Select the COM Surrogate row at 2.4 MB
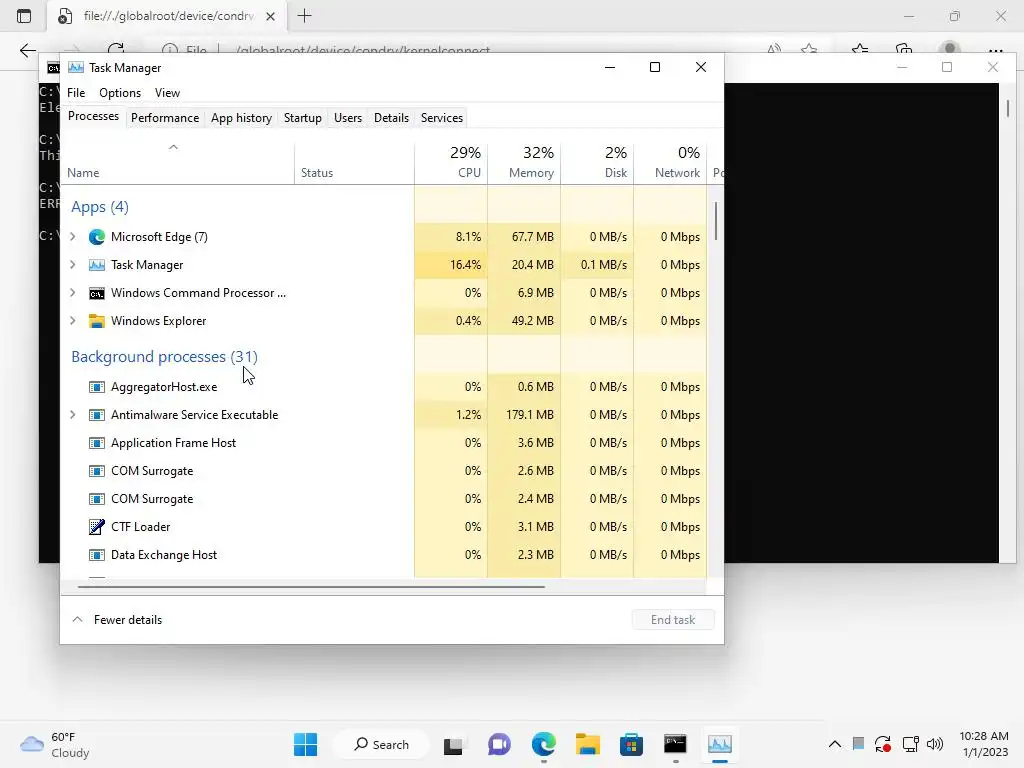Image resolution: width=1024 pixels, height=768 pixels. [x=383, y=499]
